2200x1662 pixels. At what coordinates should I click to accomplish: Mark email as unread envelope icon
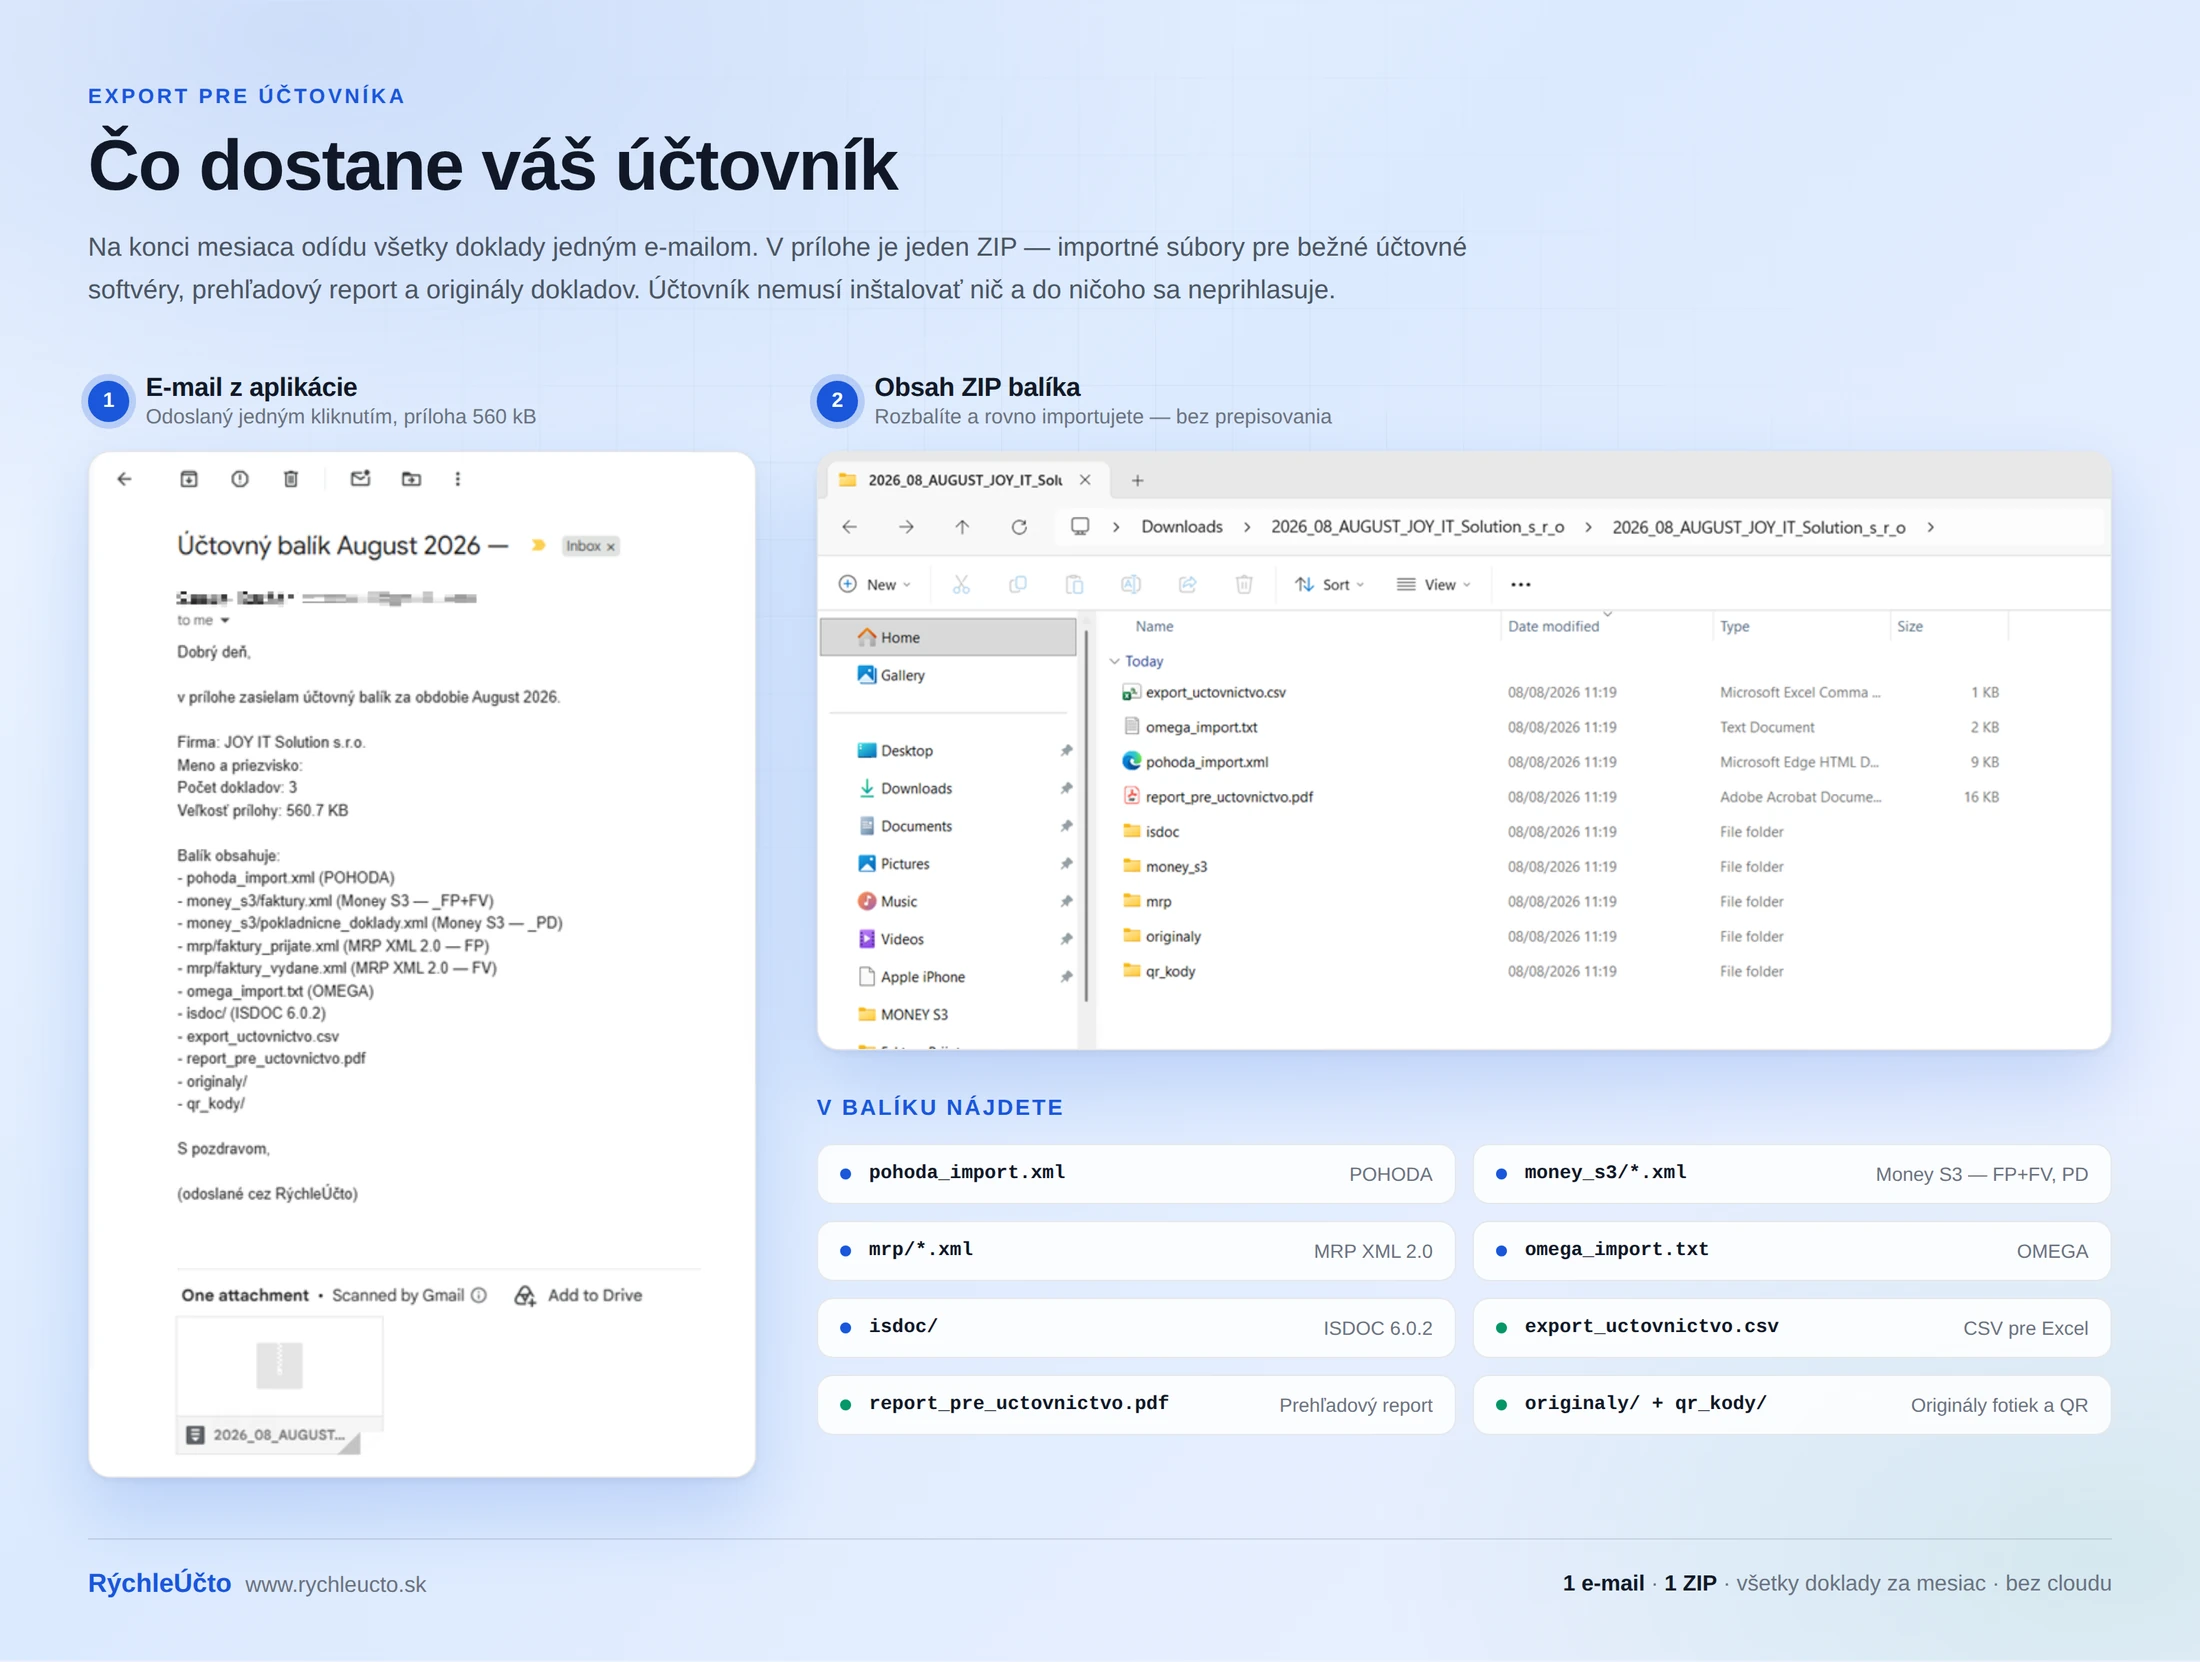coord(360,479)
